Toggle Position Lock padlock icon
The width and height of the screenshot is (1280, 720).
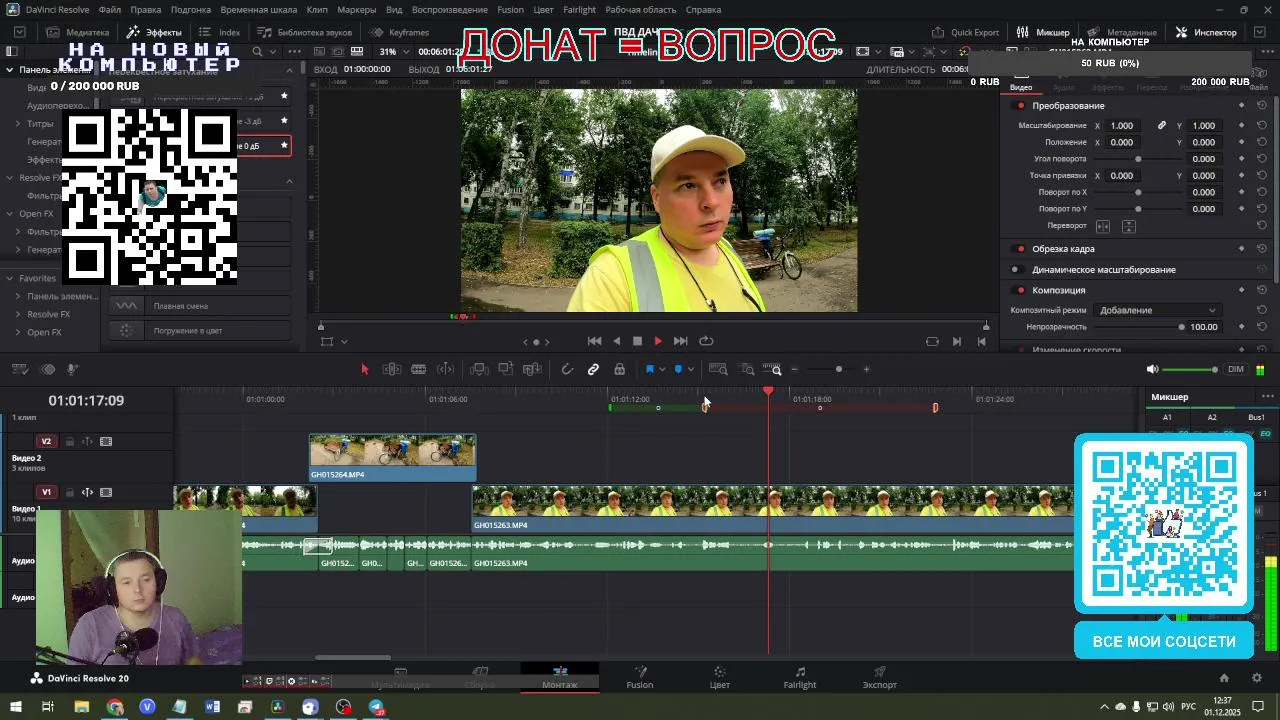[620, 370]
